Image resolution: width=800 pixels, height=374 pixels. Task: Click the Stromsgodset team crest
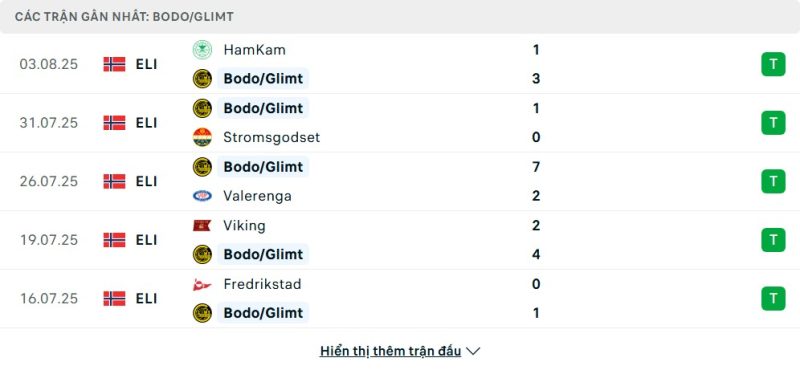point(202,137)
